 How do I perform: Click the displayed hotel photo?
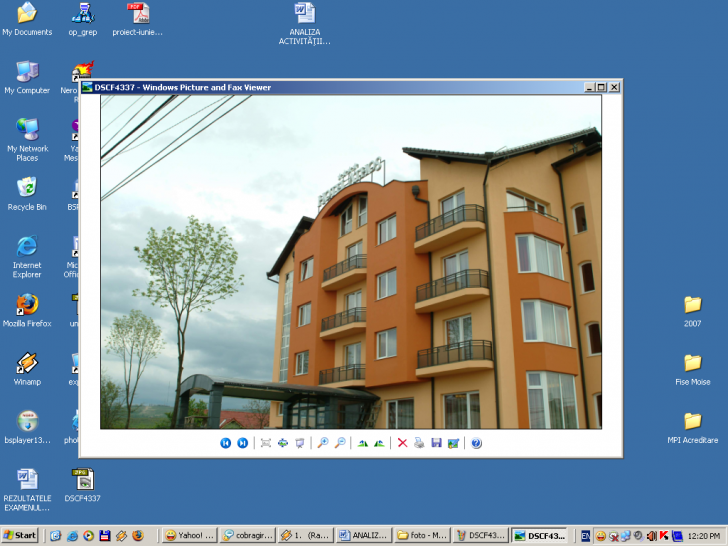pos(351,262)
